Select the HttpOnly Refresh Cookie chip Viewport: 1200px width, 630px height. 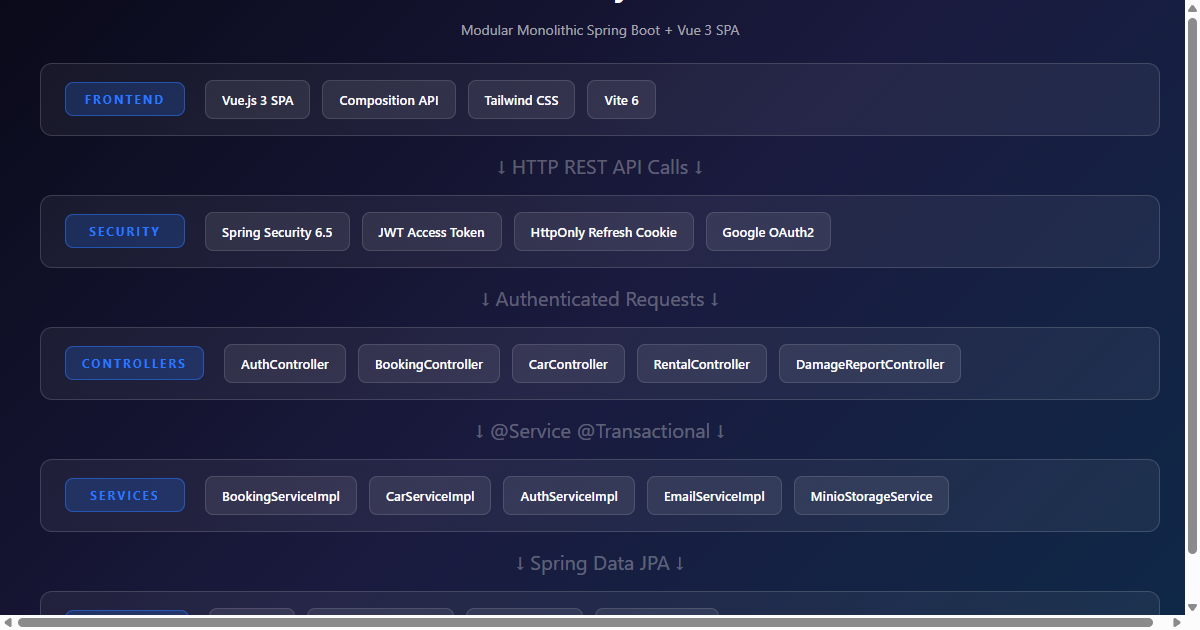(603, 232)
